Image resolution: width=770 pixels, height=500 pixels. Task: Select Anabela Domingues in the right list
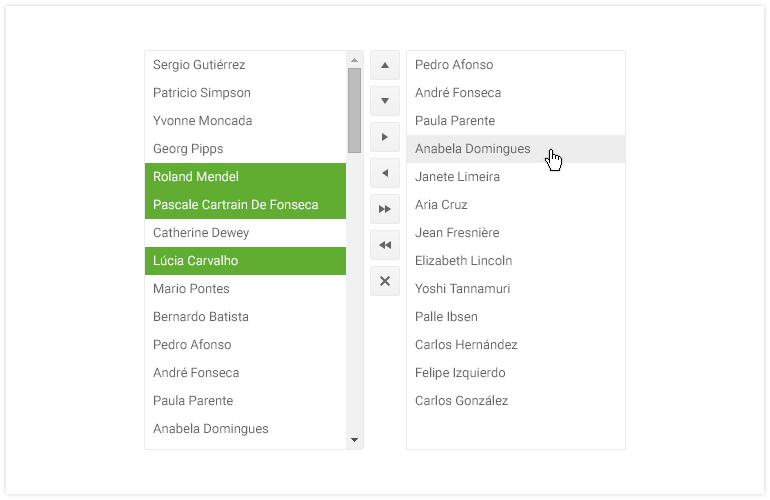pos(473,149)
